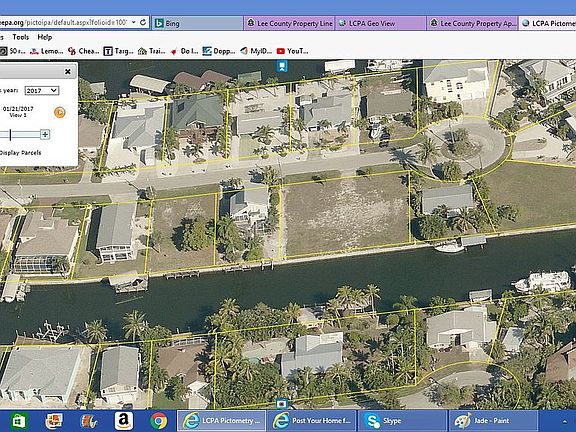Viewport: 576px width, 432px height.
Task: Switch to 'Post Your Home f...' taskbar window
Action: click(312, 421)
